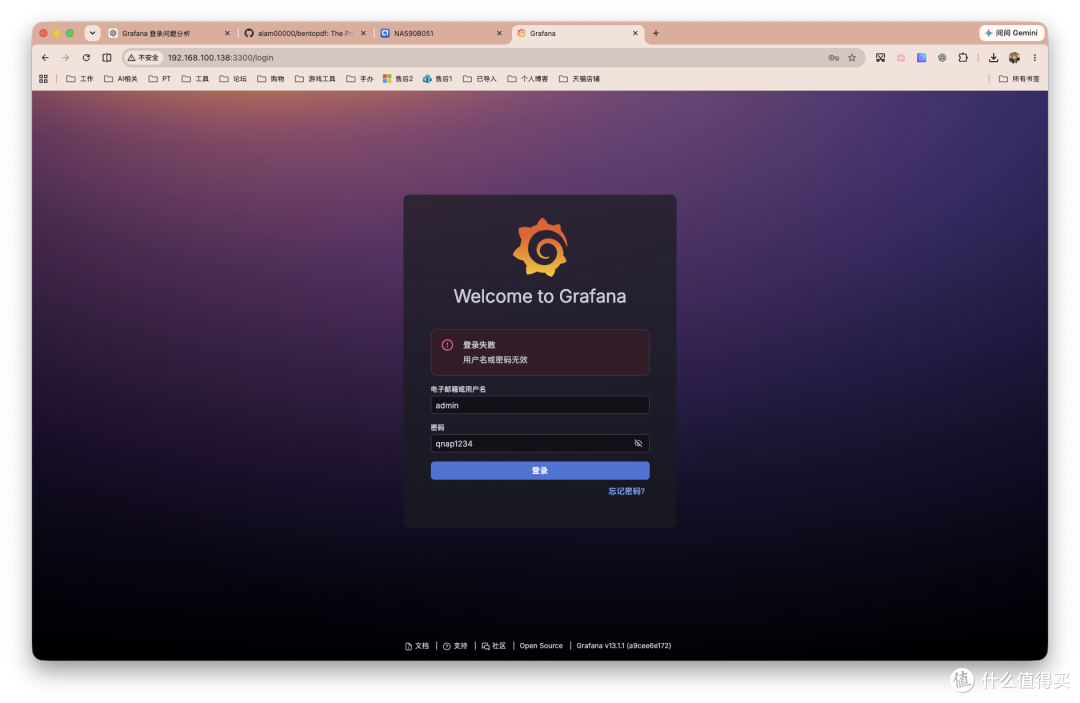Click the 忘记密码? link
This screenshot has width=1080, height=703.
tap(626, 492)
